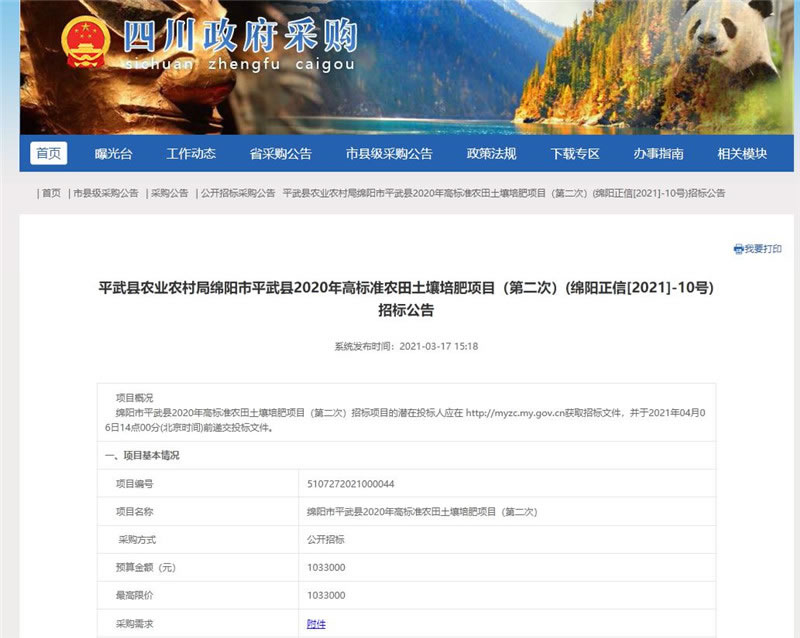Go to 采购公告 in the breadcrumb

[x=169, y=193]
